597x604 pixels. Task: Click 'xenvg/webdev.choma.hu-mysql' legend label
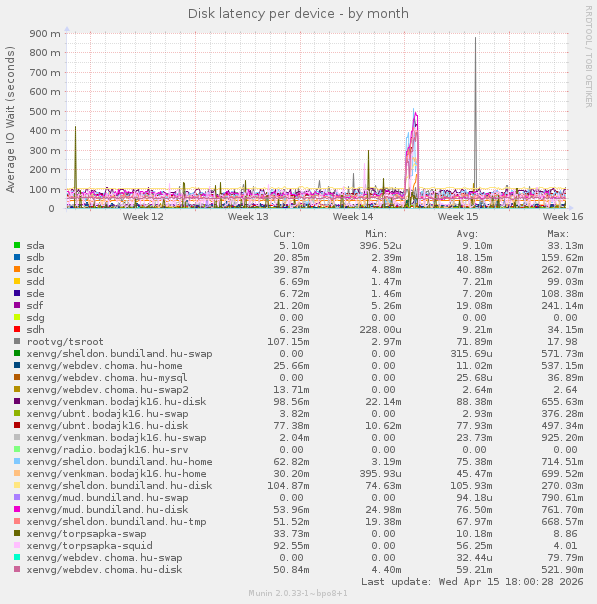tap(107, 378)
